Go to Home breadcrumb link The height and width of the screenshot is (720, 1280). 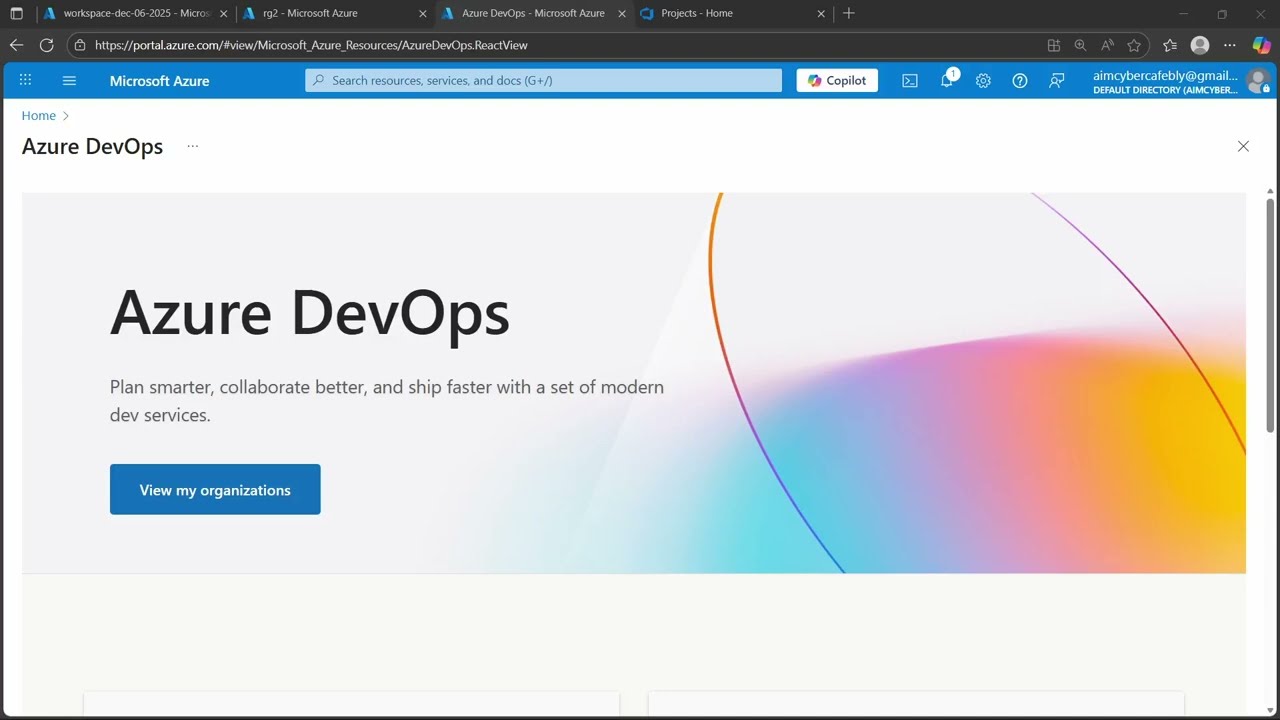(x=39, y=116)
